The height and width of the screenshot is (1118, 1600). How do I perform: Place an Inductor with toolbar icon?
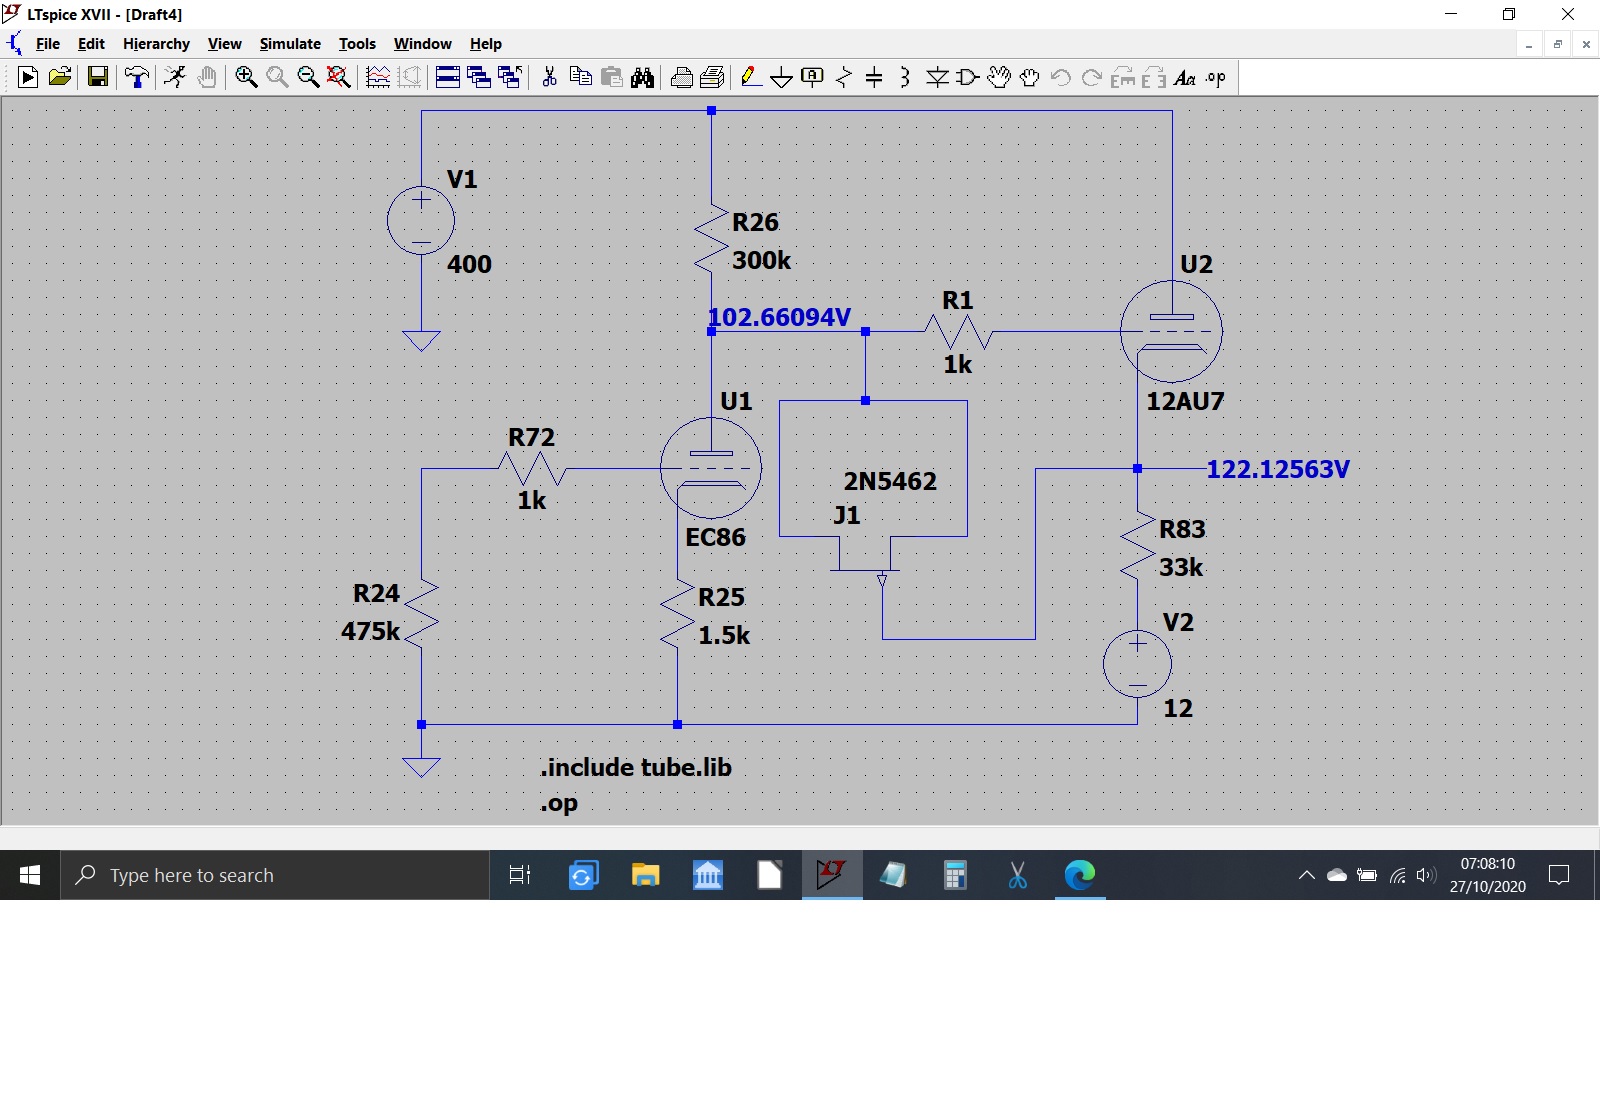tap(905, 78)
